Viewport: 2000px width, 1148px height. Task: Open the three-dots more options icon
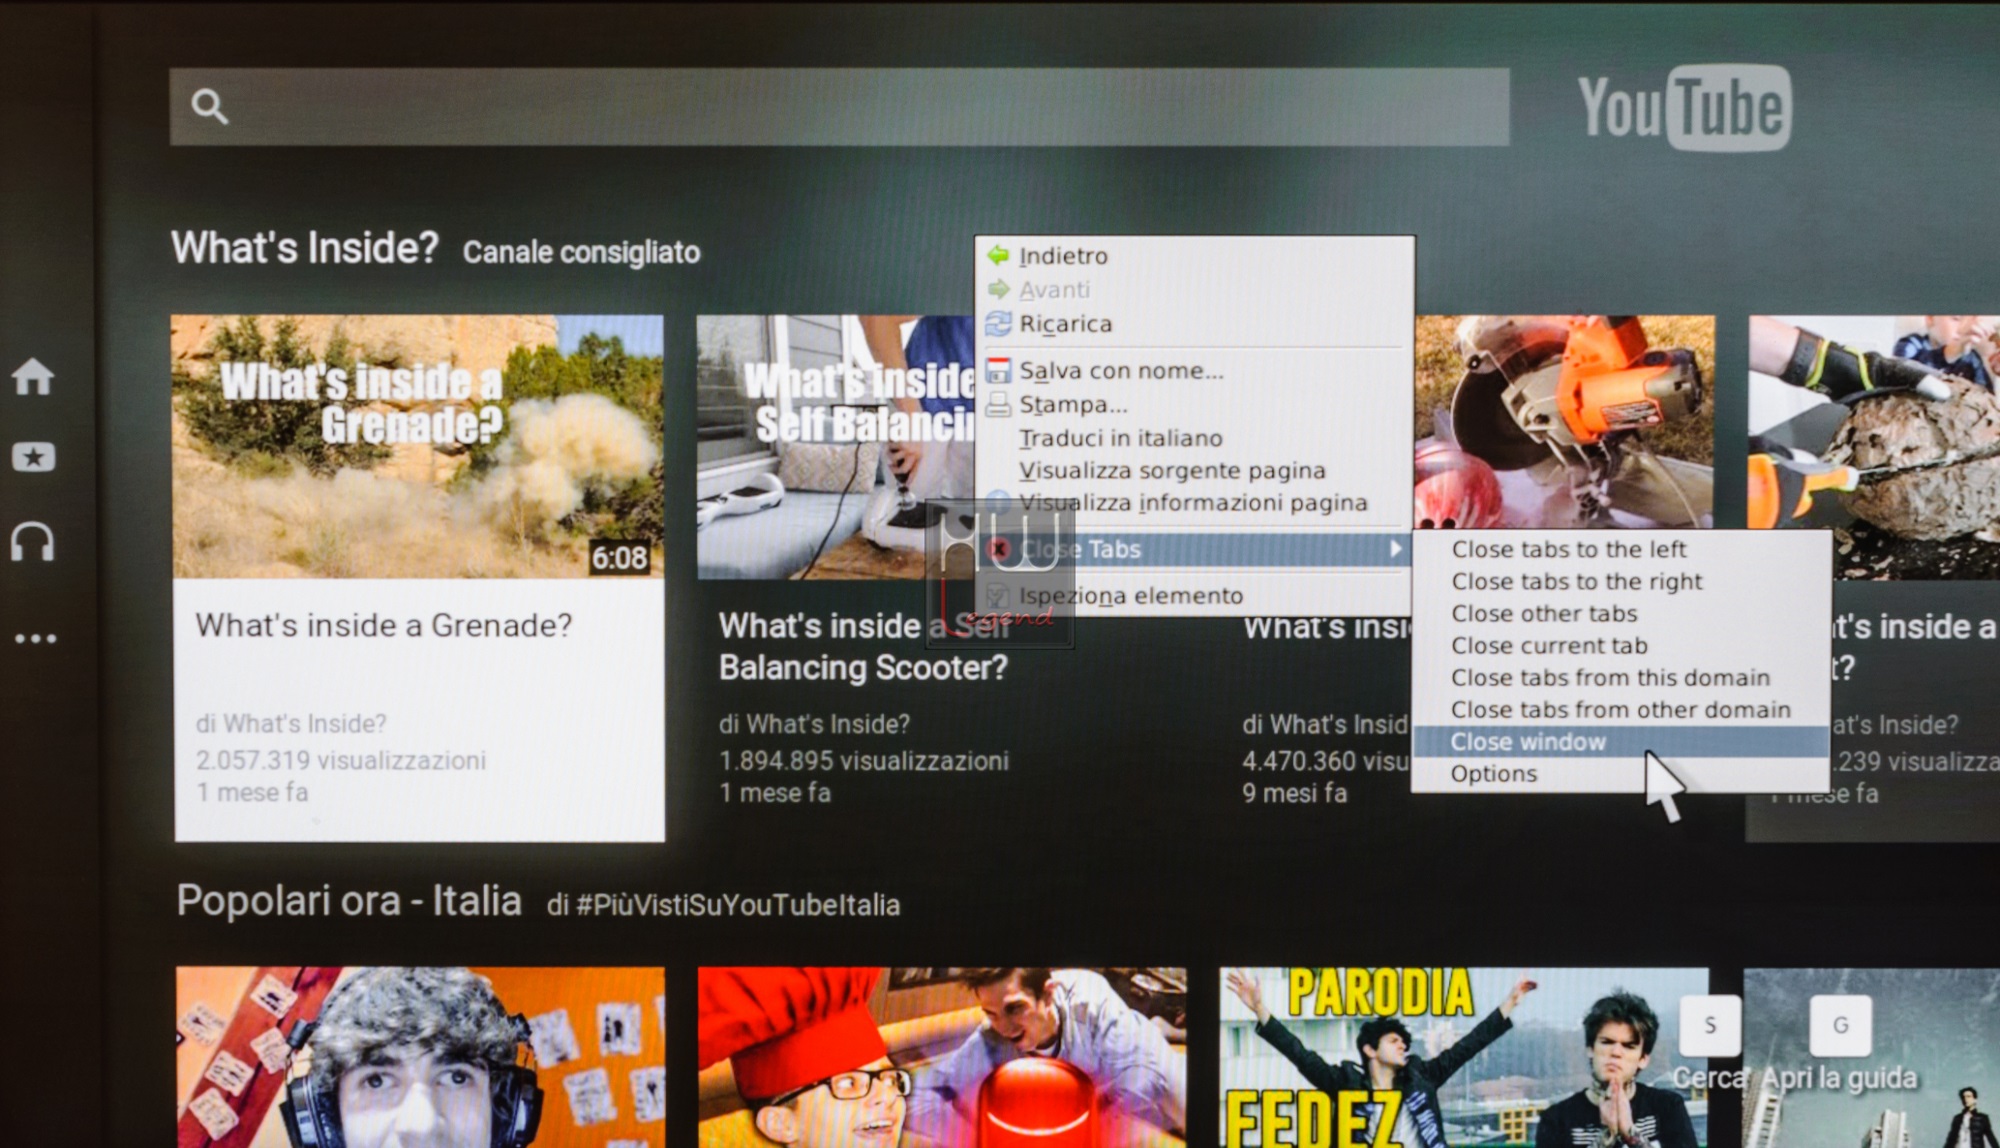point(35,638)
